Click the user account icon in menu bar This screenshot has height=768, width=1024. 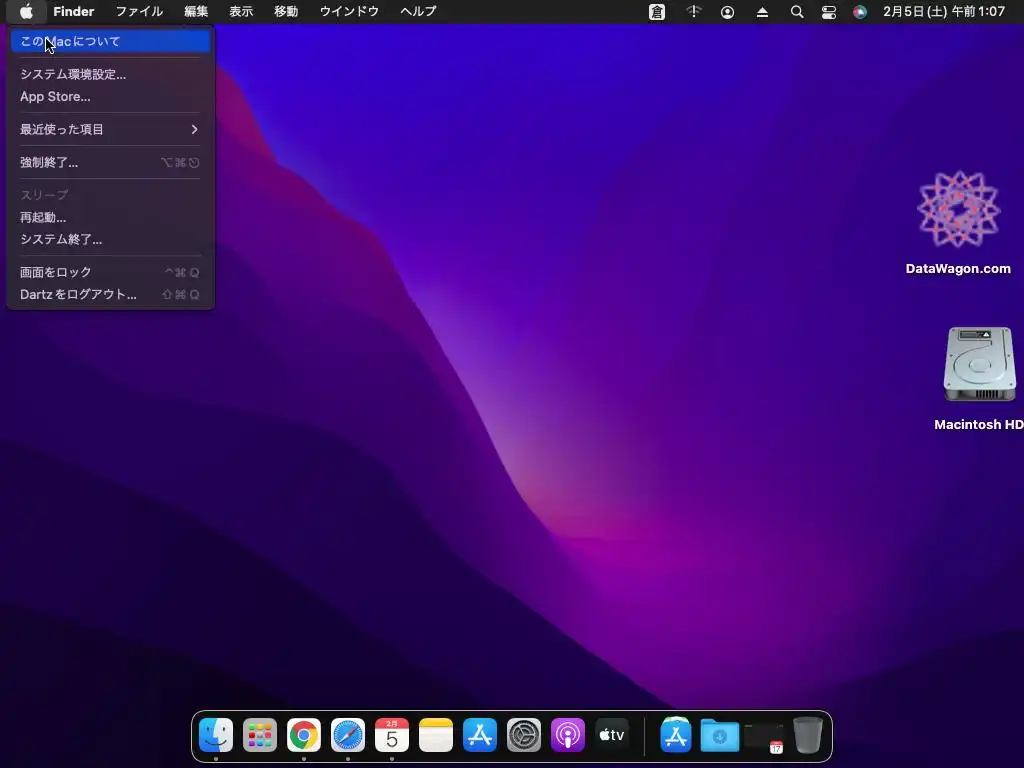[x=727, y=12]
